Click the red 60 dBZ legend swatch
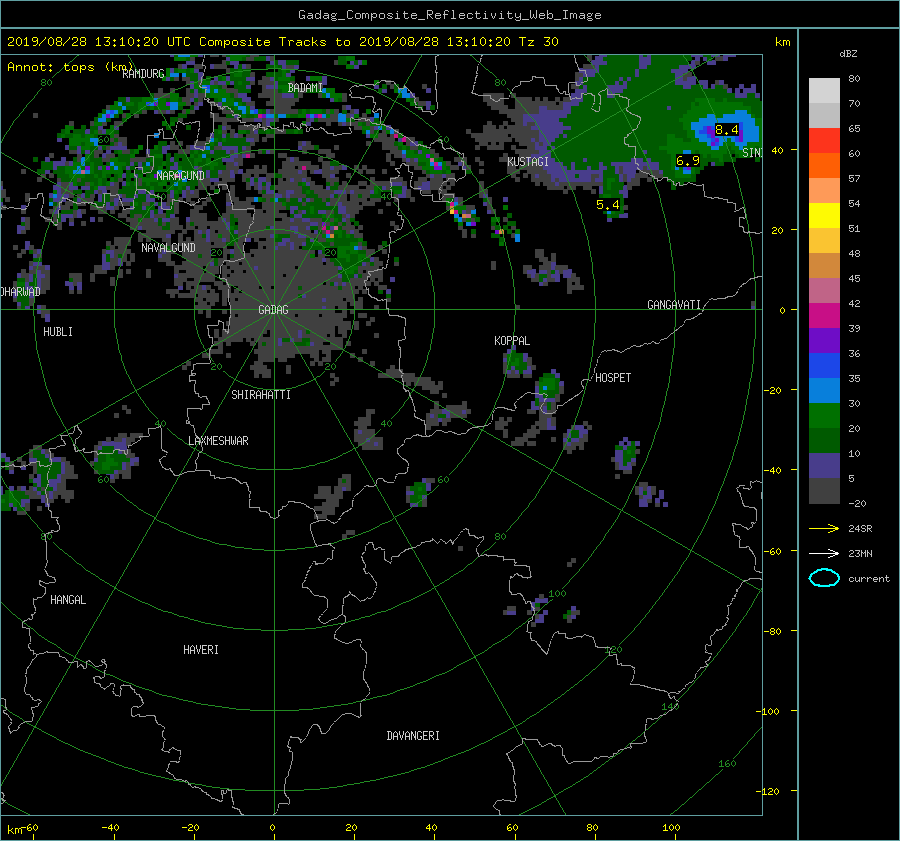Screen dimensions: 900x841 coord(824,141)
